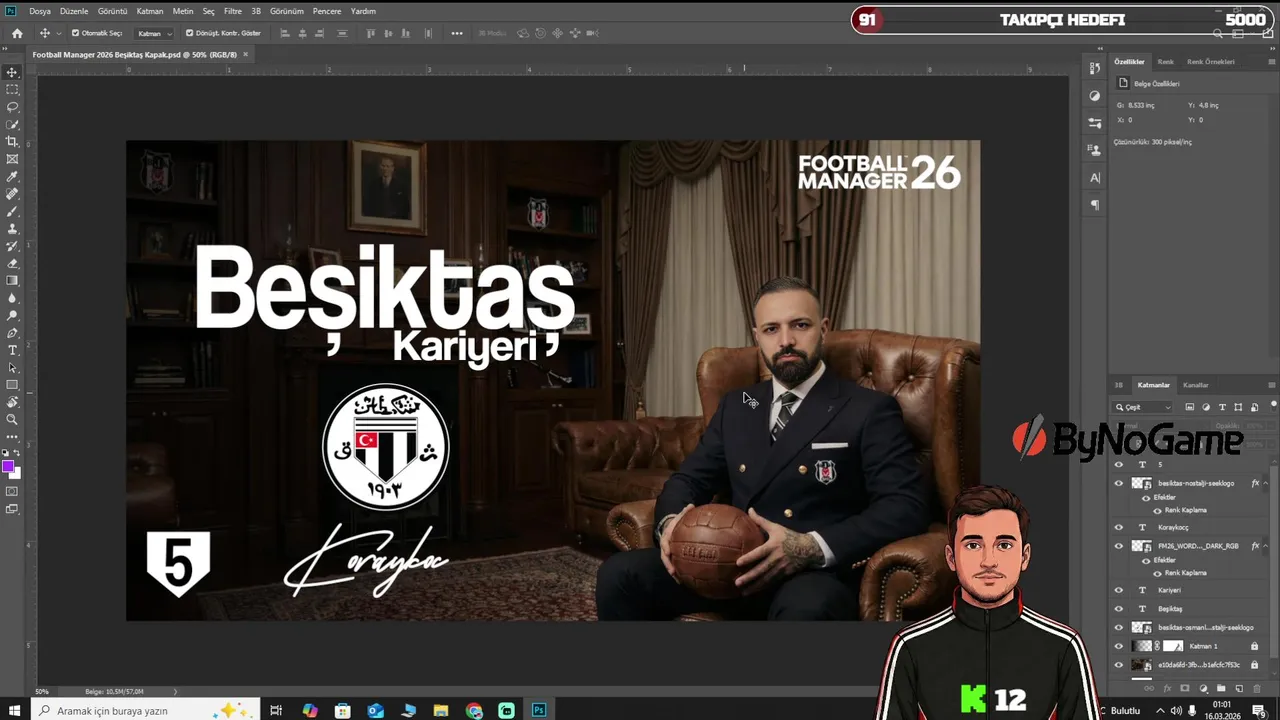1280x720 pixels.
Task: Open the Katman auto-select dropdown
Action: point(153,33)
